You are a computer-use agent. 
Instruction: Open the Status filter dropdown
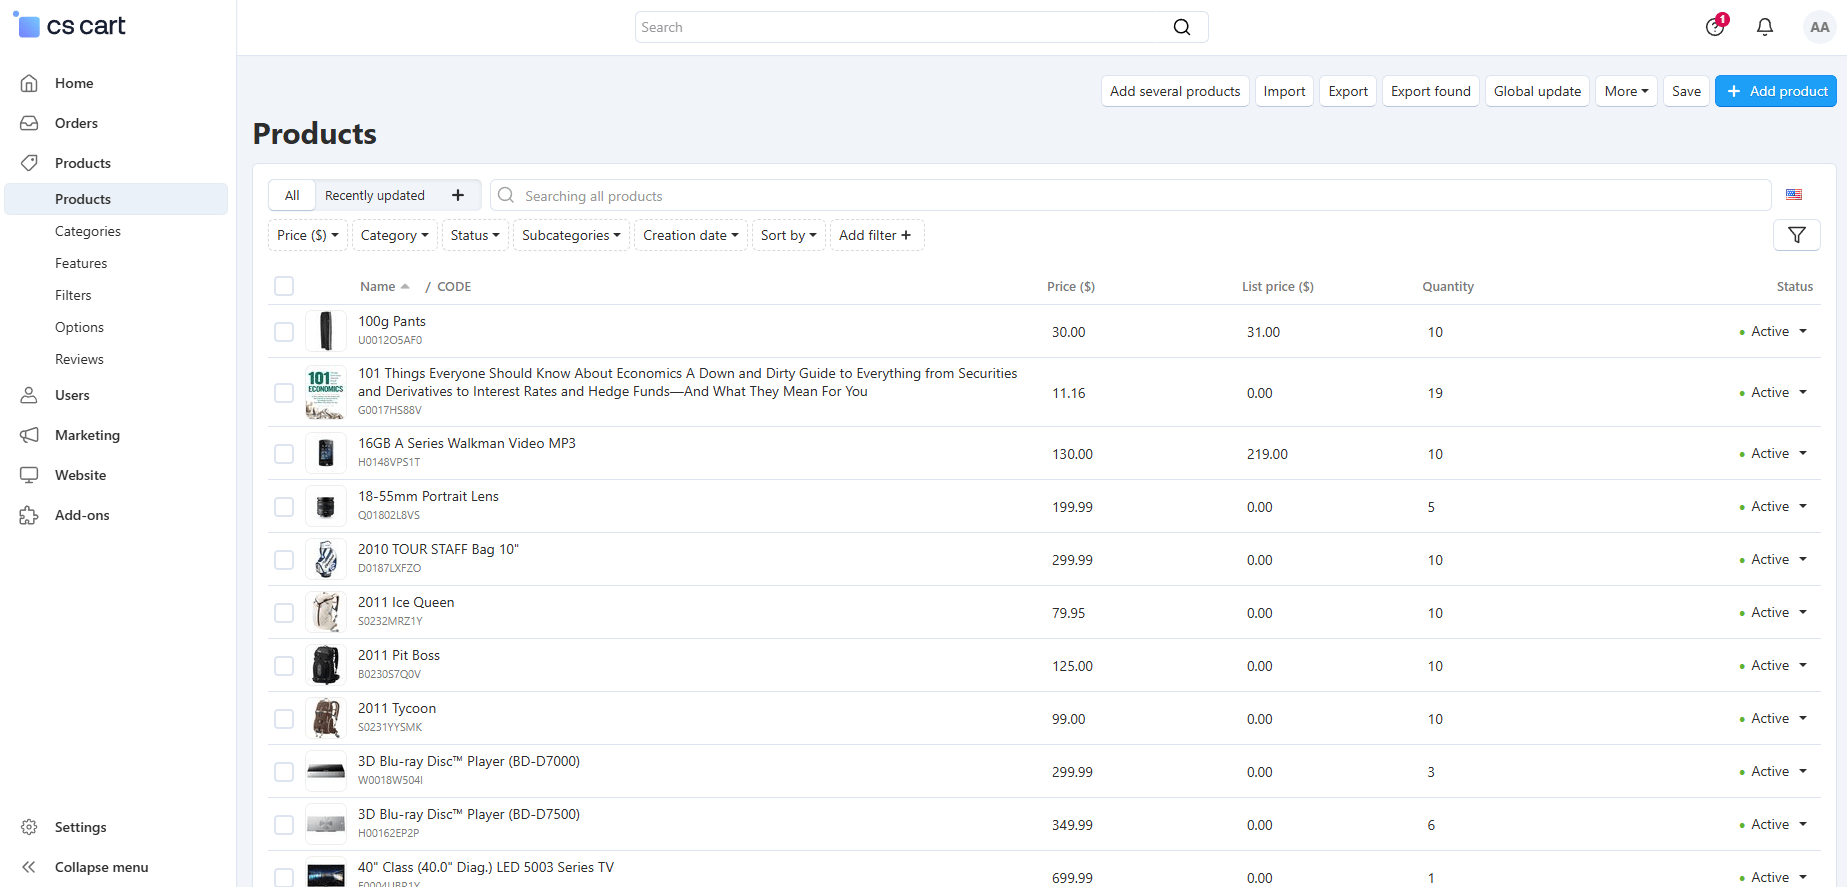tap(475, 235)
